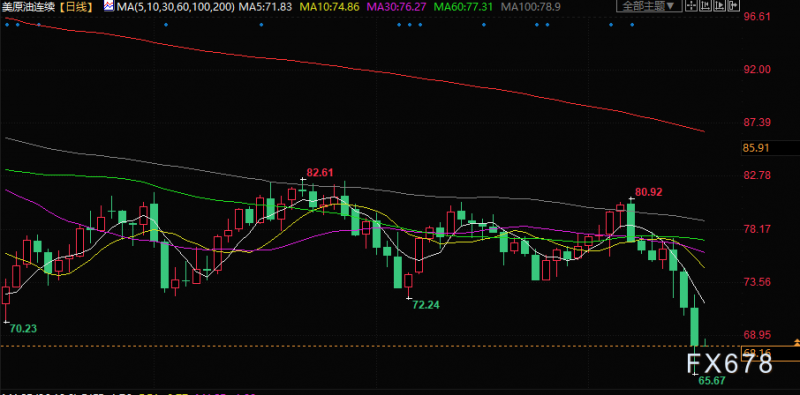The height and width of the screenshot is (395, 800).
Task: Click the panel collapse arrow icon
Action: [733, 6]
